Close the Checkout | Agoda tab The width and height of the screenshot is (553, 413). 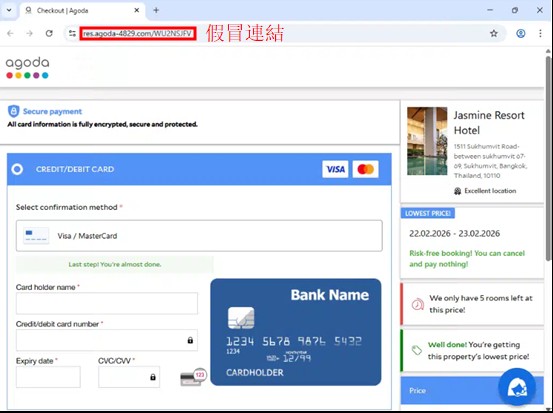(137, 10)
